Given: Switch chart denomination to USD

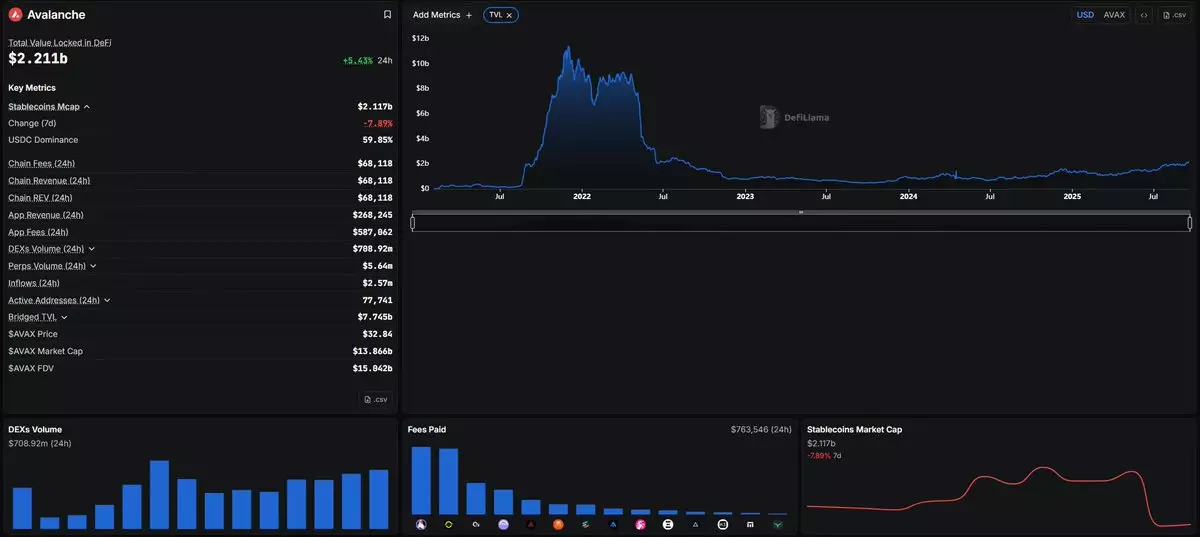Looking at the screenshot, I should tap(1085, 15).
